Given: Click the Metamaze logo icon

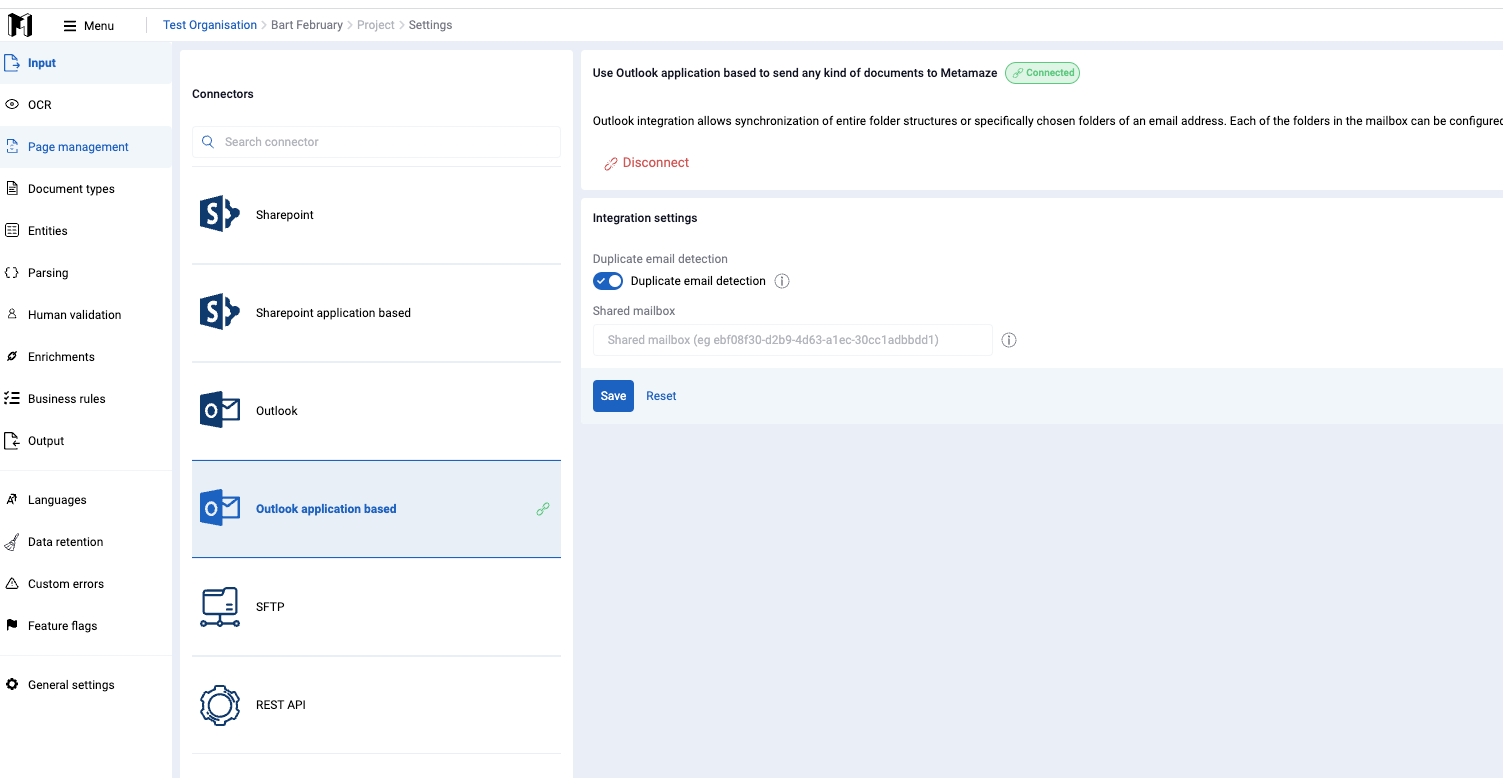Looking at the screenshot, I should 20,25.
